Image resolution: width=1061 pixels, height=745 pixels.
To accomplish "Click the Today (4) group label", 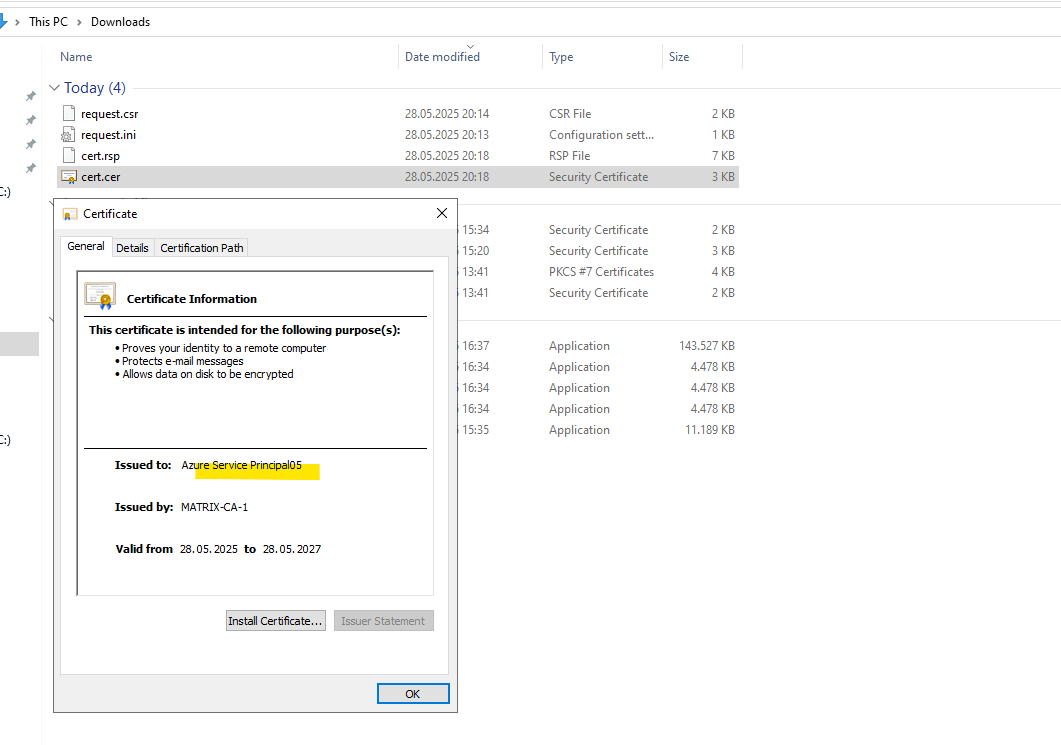I will click(95, 87).
